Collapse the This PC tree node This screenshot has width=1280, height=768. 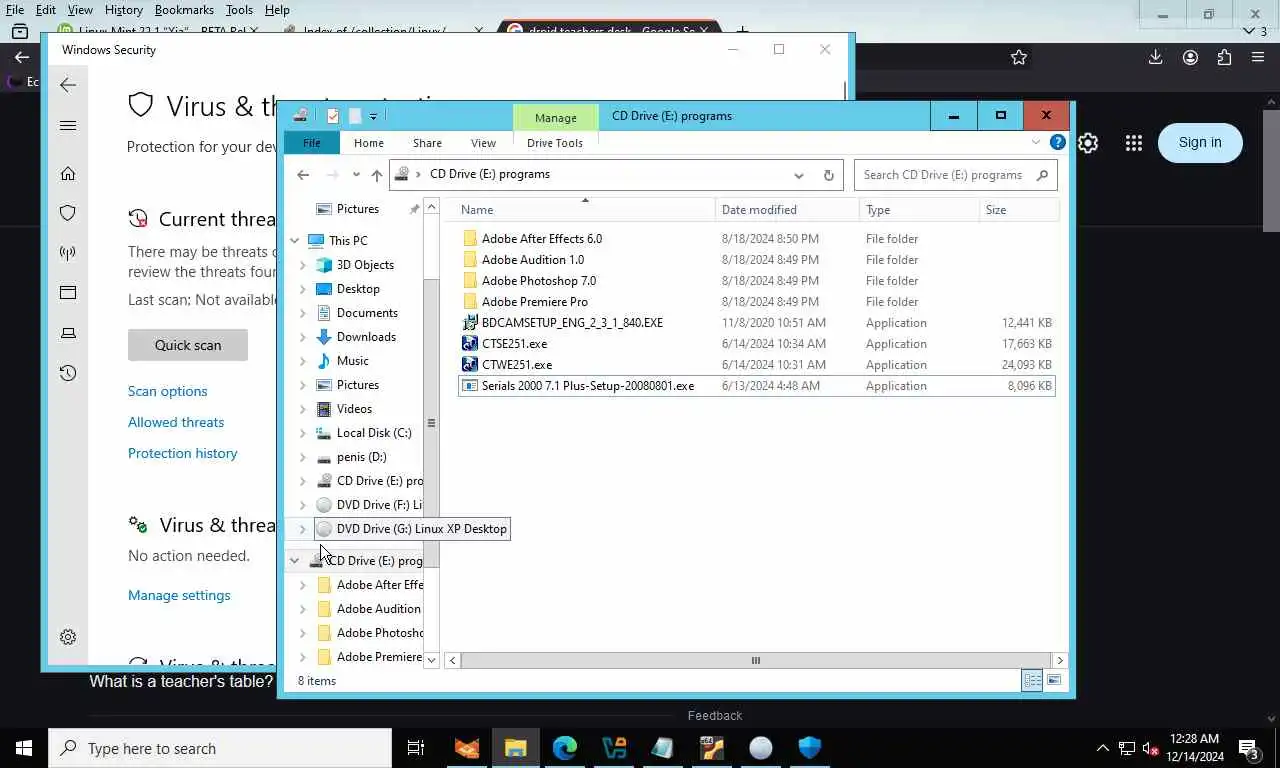pos(295,241)
